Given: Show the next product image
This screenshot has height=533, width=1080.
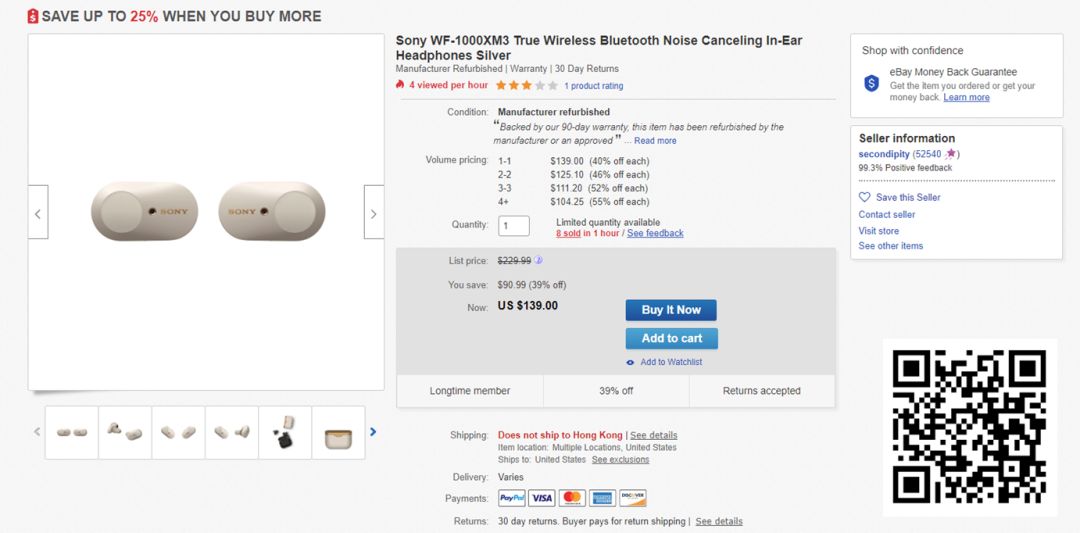Looking at the screenshot, I should [374, 213].
